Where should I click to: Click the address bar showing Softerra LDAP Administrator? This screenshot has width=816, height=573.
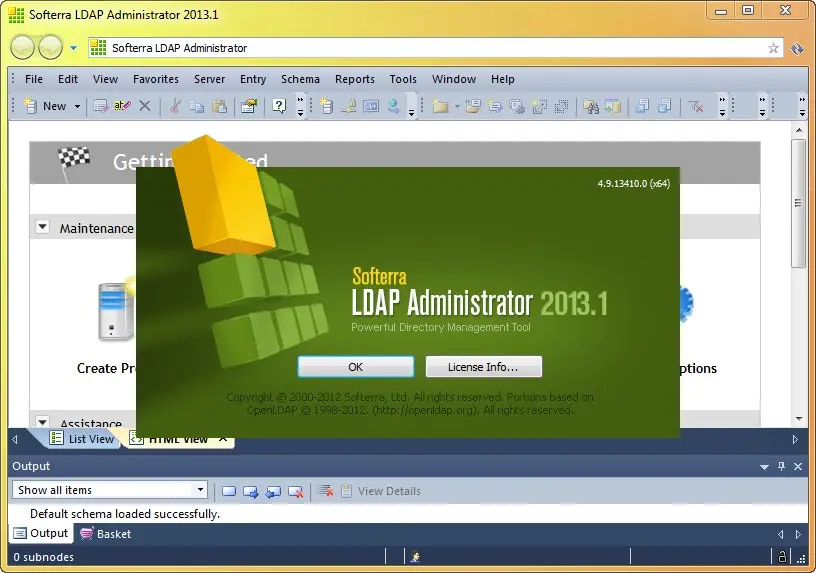click(x=435, y=48)
